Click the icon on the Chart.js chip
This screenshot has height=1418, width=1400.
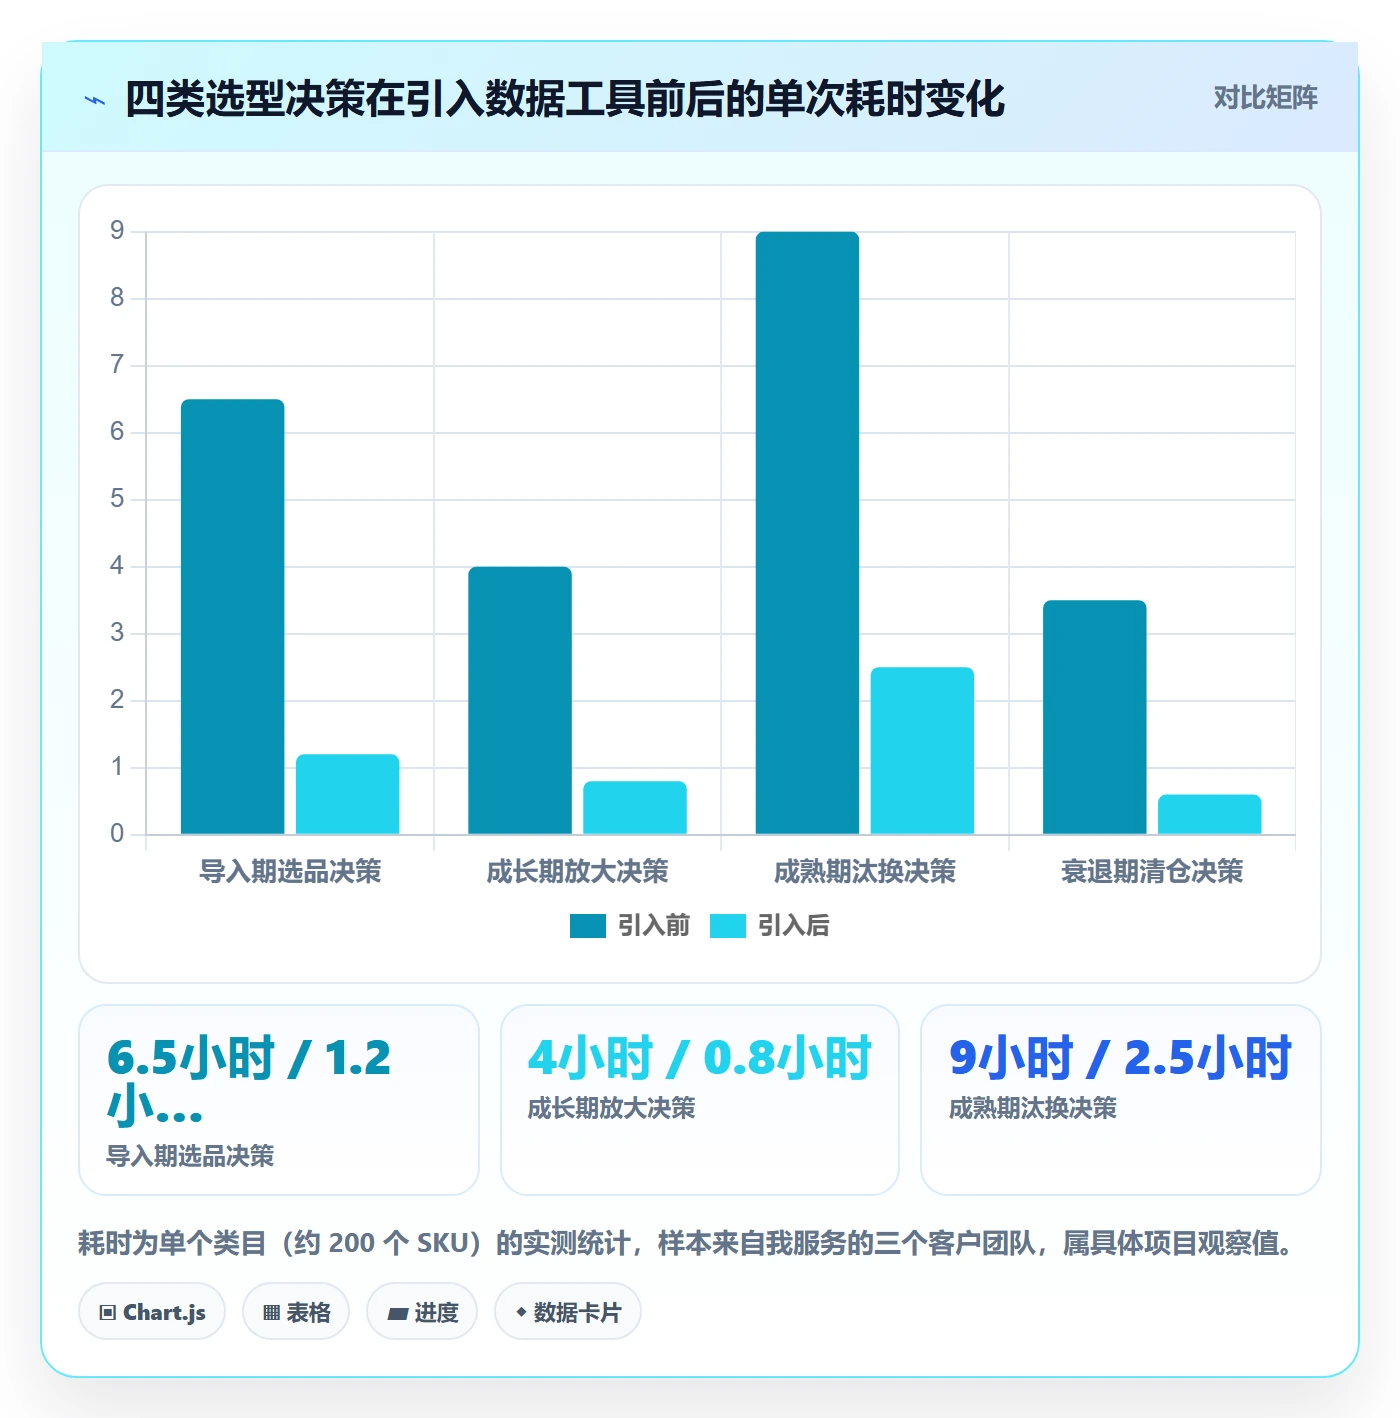coord(108,1313)
